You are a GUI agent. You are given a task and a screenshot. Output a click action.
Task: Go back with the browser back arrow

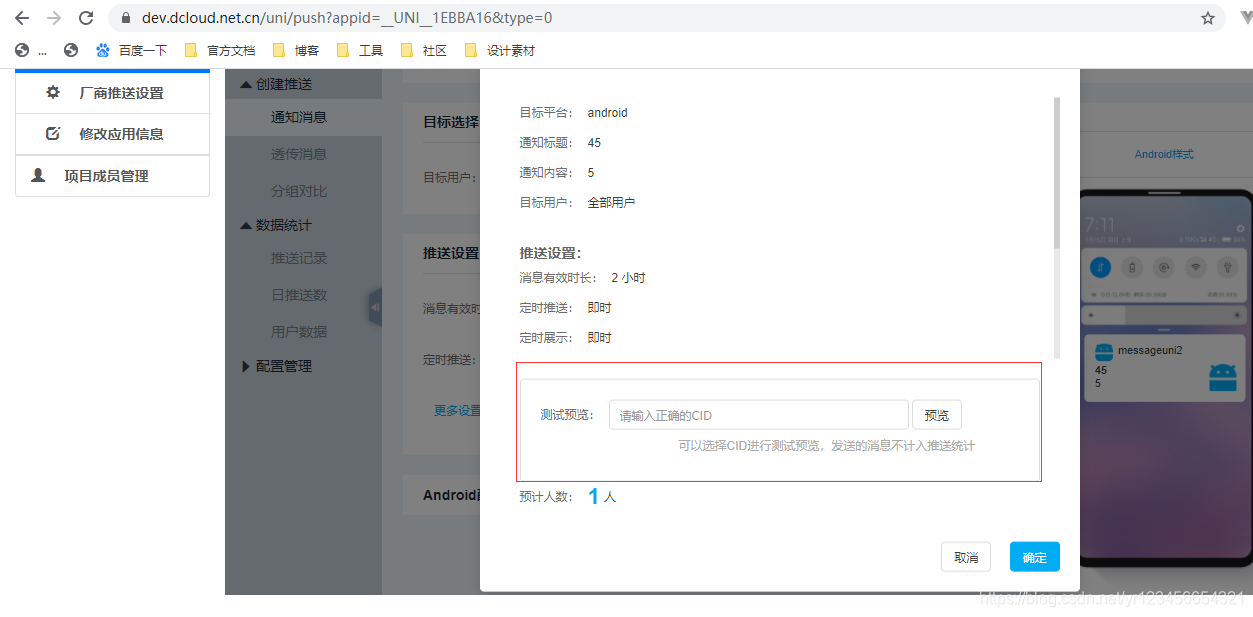[x=22, y=18]
